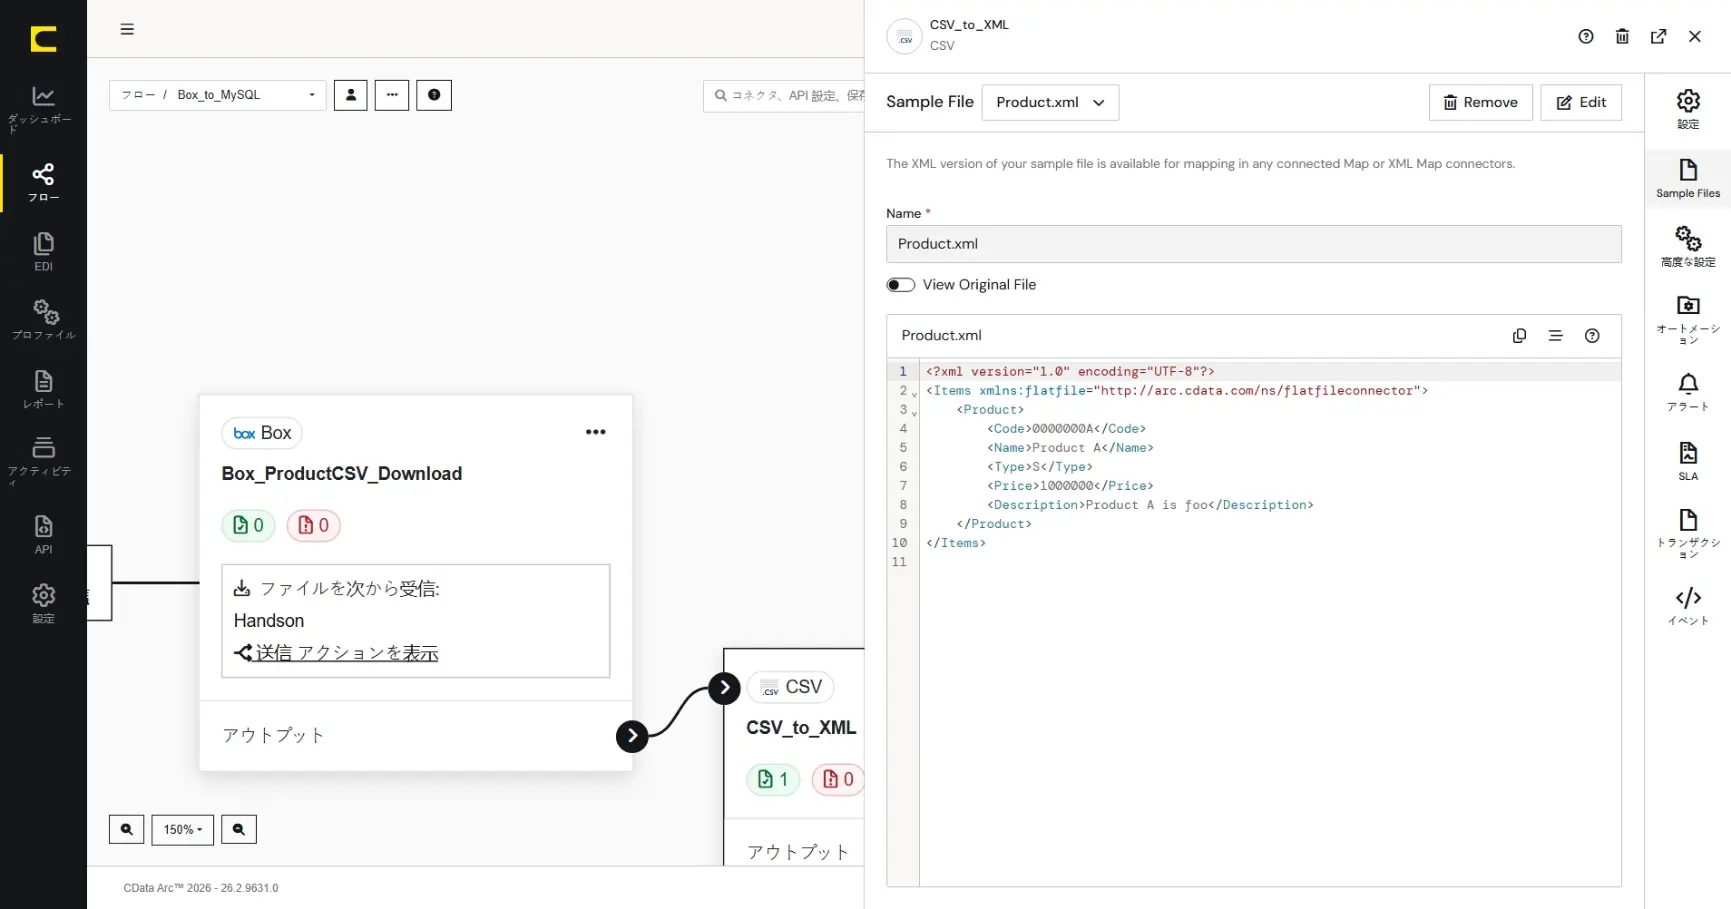The image size is (1731, 909).
Task: Click Box connector output arrow node
Action: tap(632, 736)
